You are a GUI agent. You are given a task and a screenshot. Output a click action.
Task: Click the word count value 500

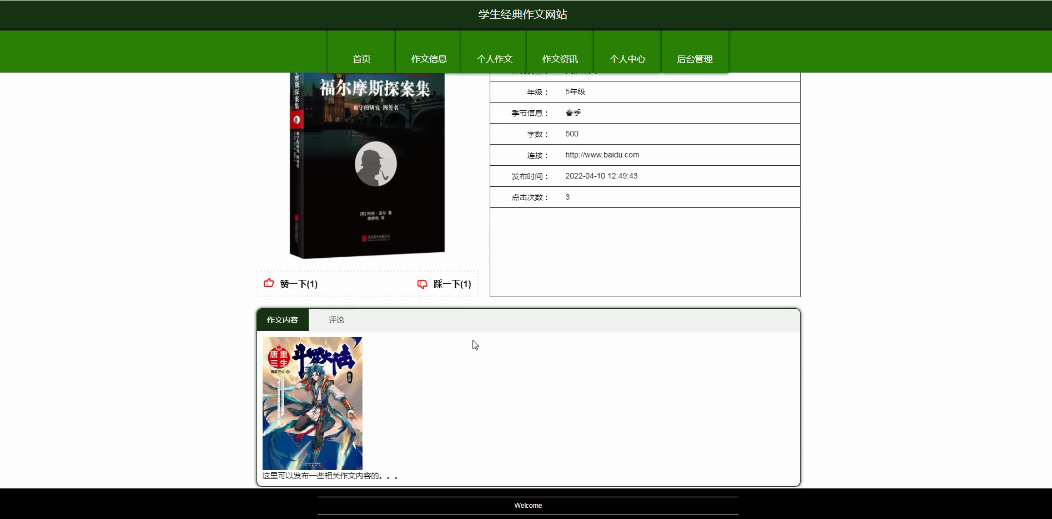click(x=572, y=134)
